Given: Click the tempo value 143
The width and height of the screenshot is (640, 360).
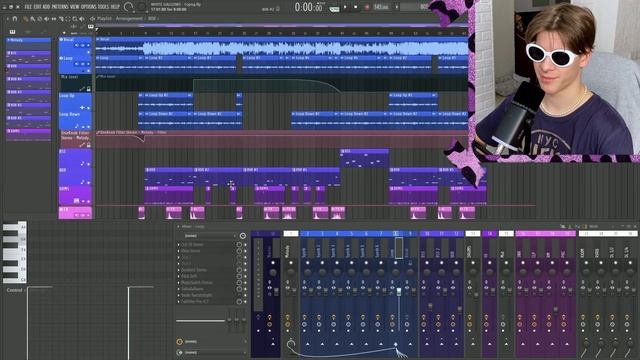Looking at the screenshot, I should coord(381,7).
